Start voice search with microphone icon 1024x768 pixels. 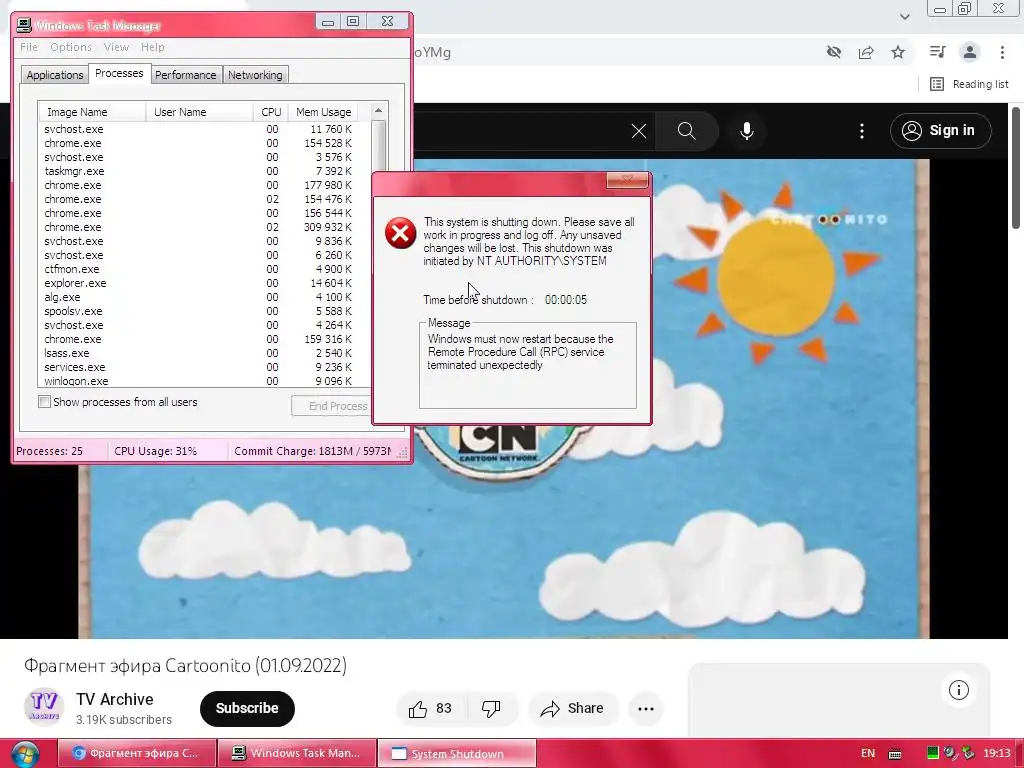coord(747,131)
